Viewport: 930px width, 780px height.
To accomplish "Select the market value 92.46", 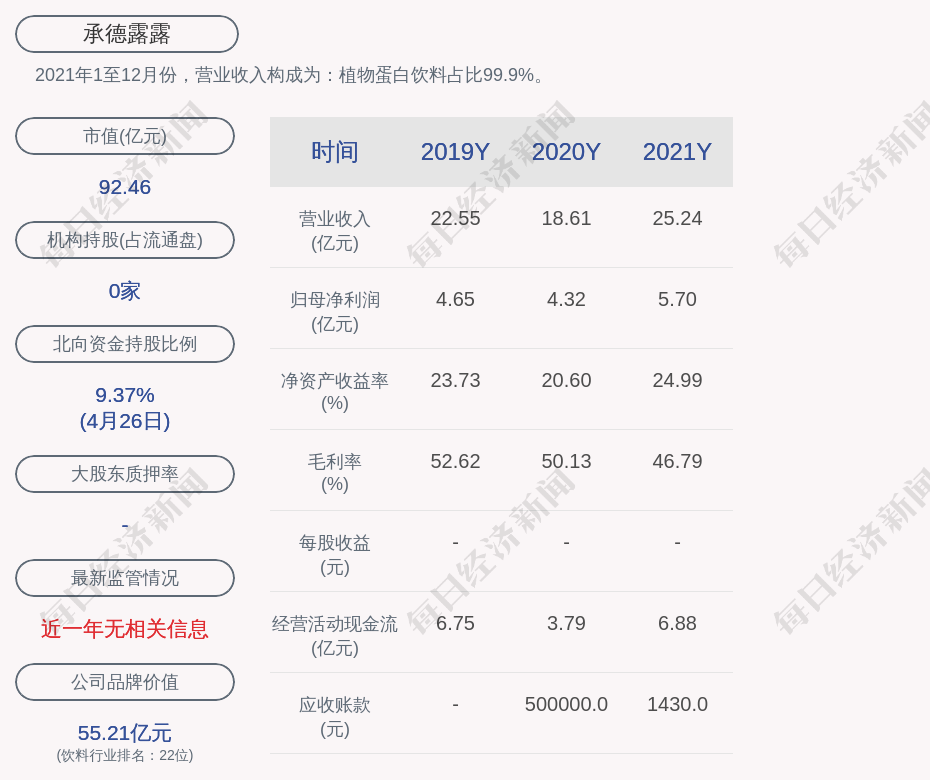I will [x=125, y=187].
